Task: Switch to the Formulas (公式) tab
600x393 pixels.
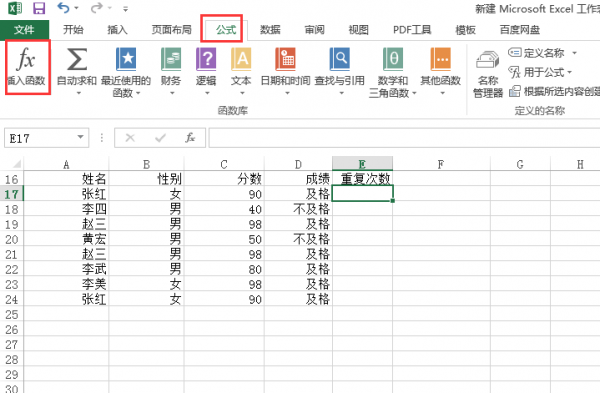Action: tap(226, 30)
